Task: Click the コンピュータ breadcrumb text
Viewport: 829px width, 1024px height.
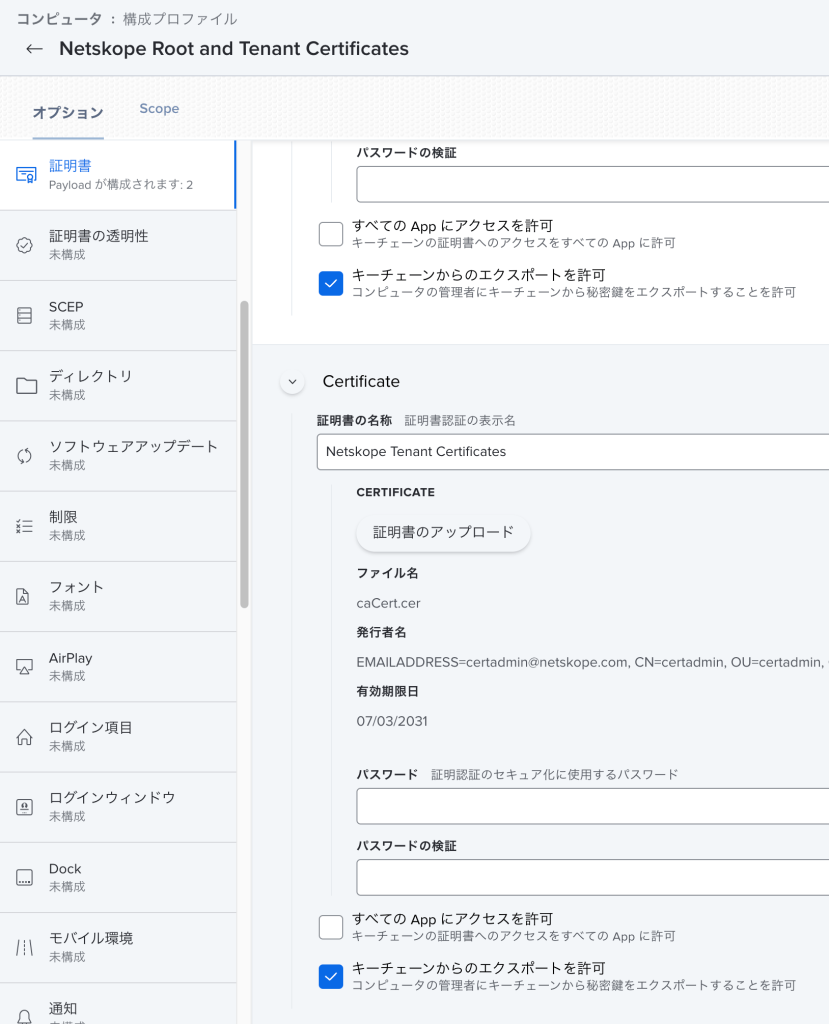Action: click(59, 19)
